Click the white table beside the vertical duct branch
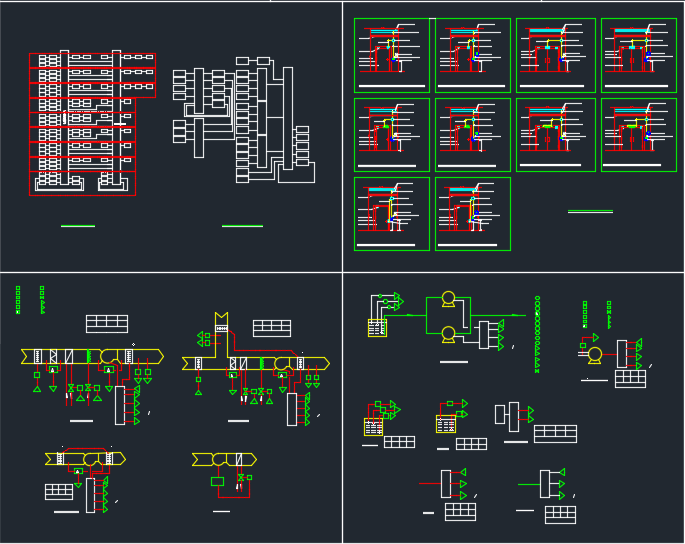685x544 pixels. [x=272, y=329]
